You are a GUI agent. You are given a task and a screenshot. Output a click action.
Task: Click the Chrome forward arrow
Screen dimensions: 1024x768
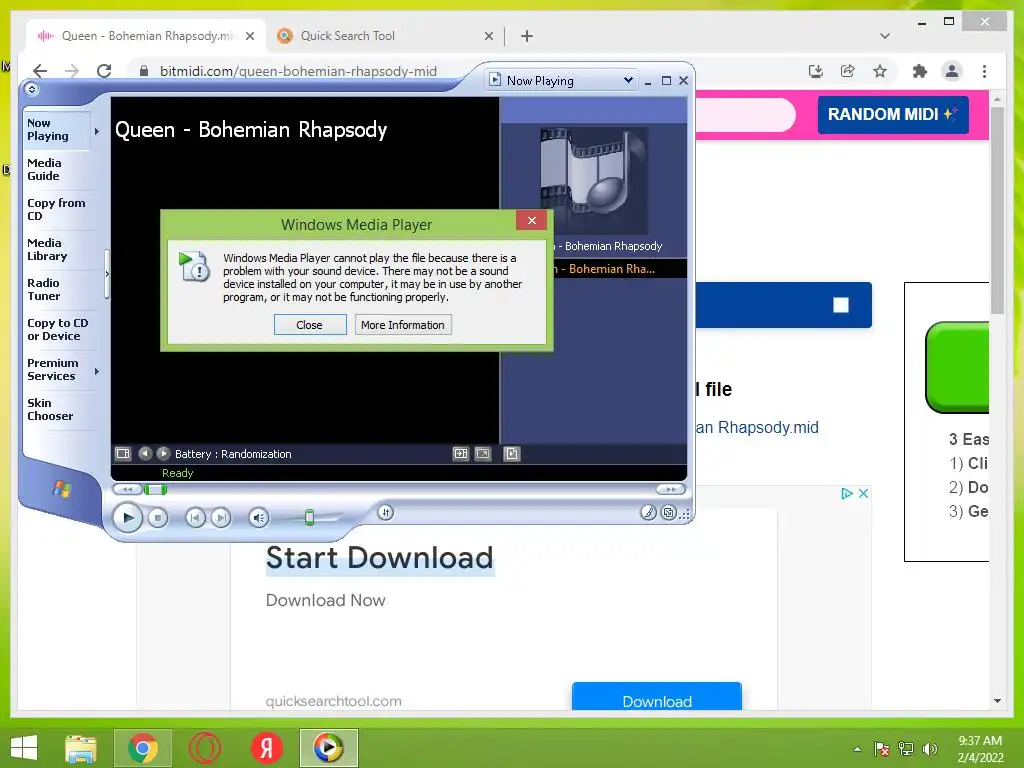[x=72, y=71]
